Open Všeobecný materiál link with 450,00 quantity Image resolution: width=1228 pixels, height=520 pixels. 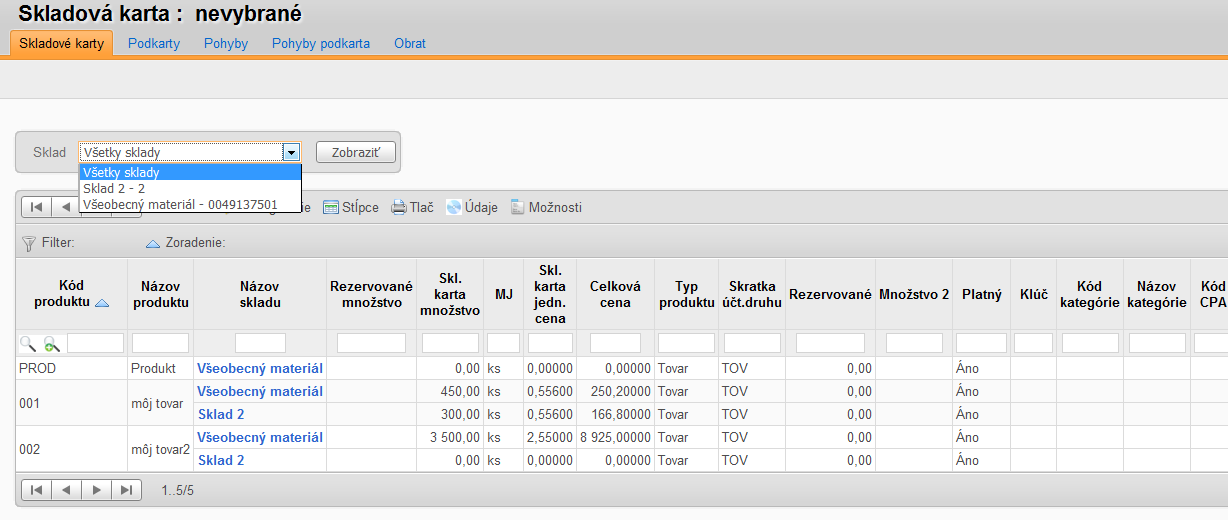(260, 391)
